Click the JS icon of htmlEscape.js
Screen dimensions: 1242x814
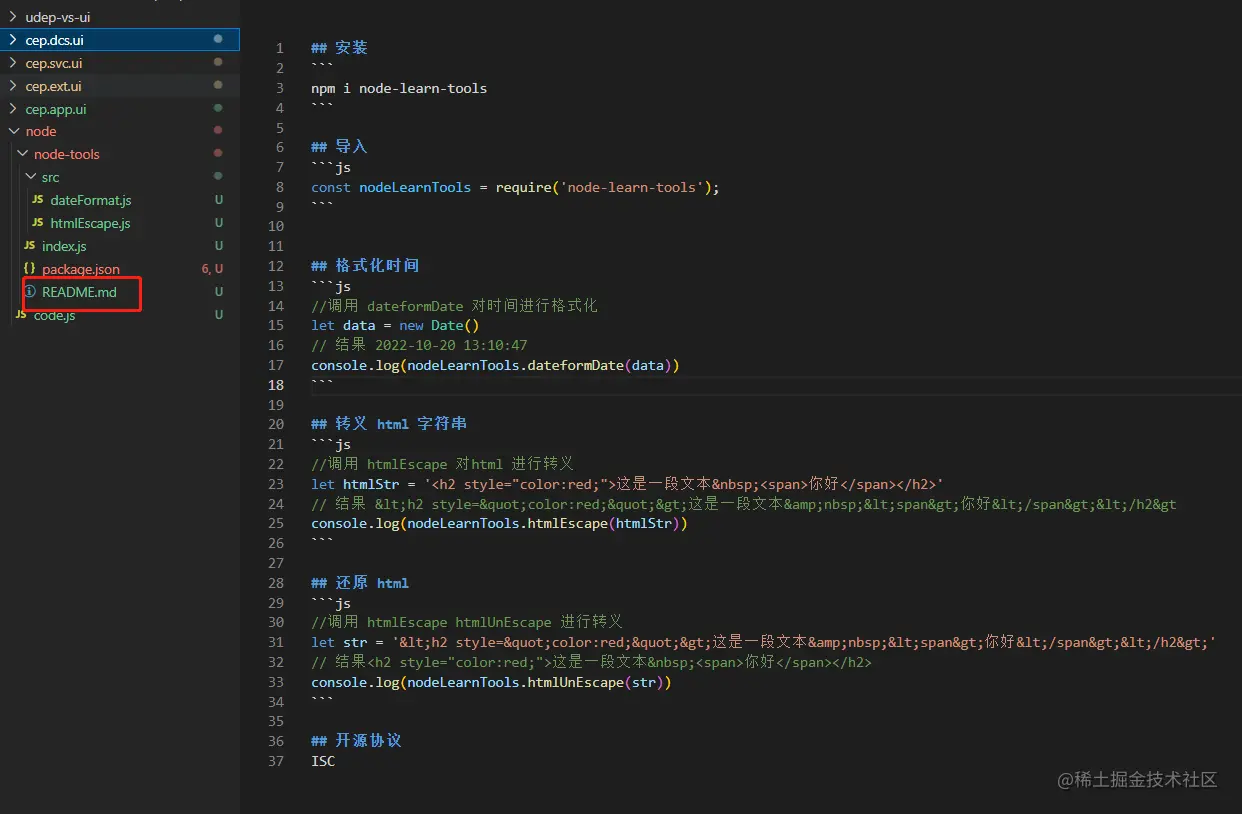[x=38, y=223]
